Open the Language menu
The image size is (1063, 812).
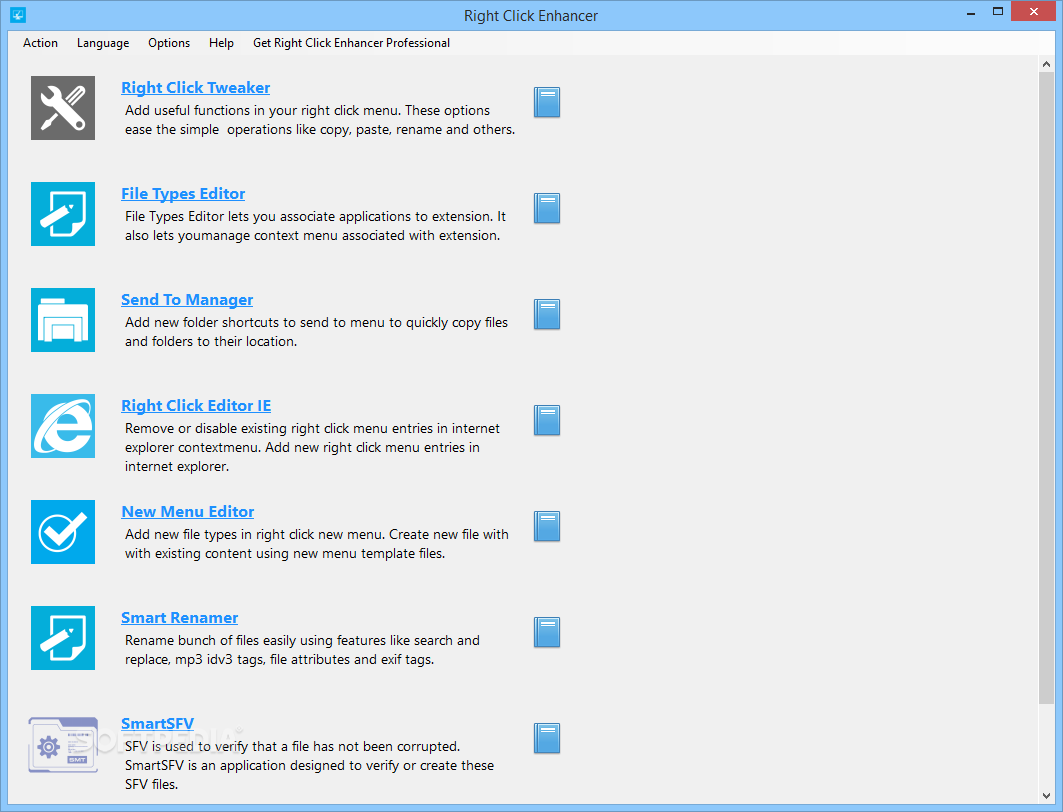103,43
